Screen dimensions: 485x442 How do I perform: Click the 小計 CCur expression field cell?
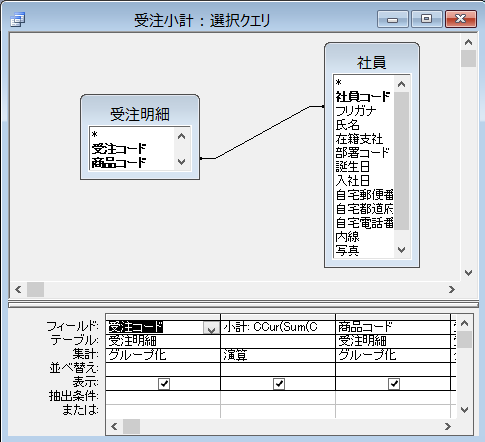(x=278, y=327)
